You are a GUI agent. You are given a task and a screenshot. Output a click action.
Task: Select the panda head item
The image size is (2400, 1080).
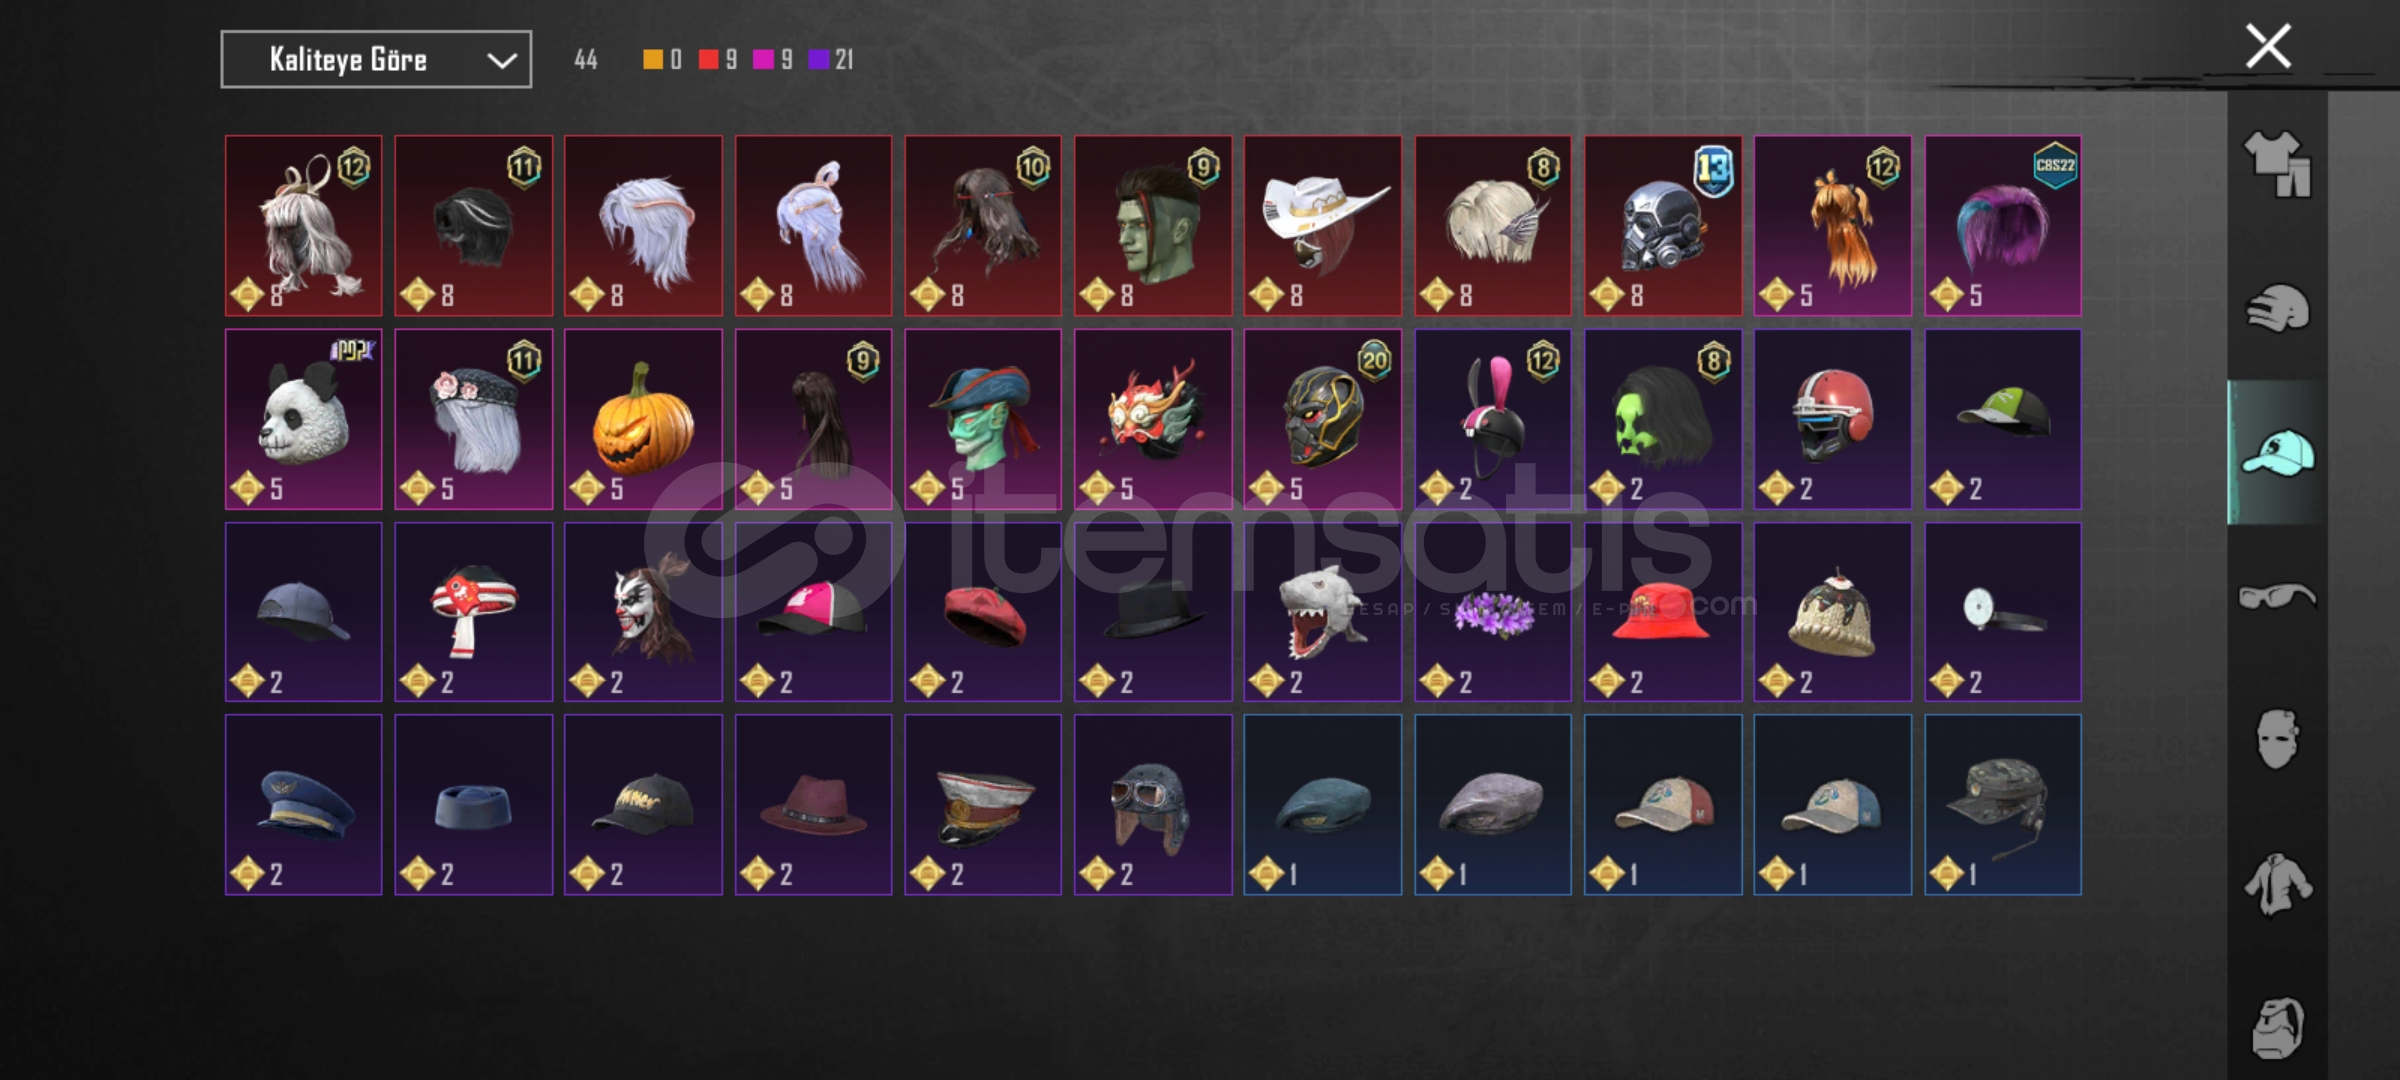tap(303, 419)
